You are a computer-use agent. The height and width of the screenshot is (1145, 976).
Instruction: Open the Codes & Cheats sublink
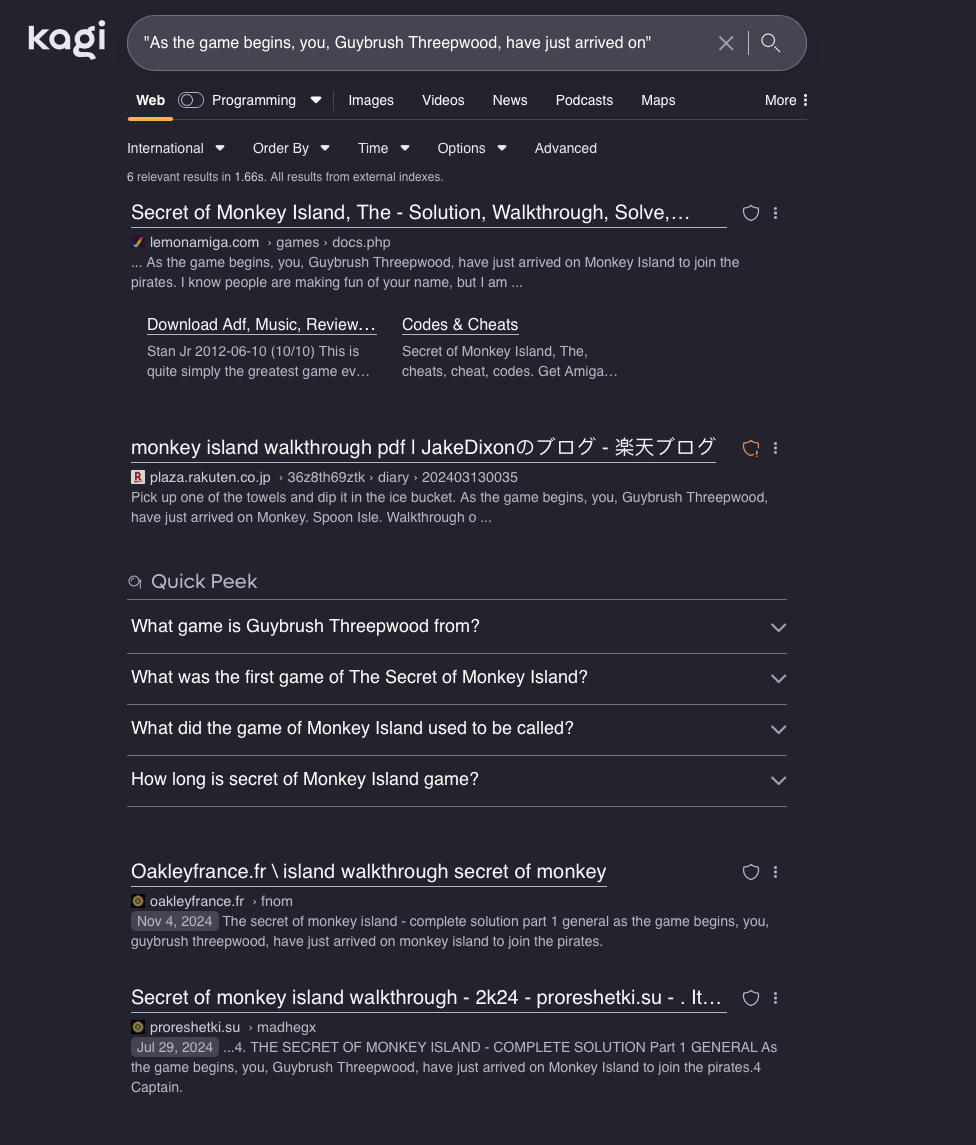point(460,325)
